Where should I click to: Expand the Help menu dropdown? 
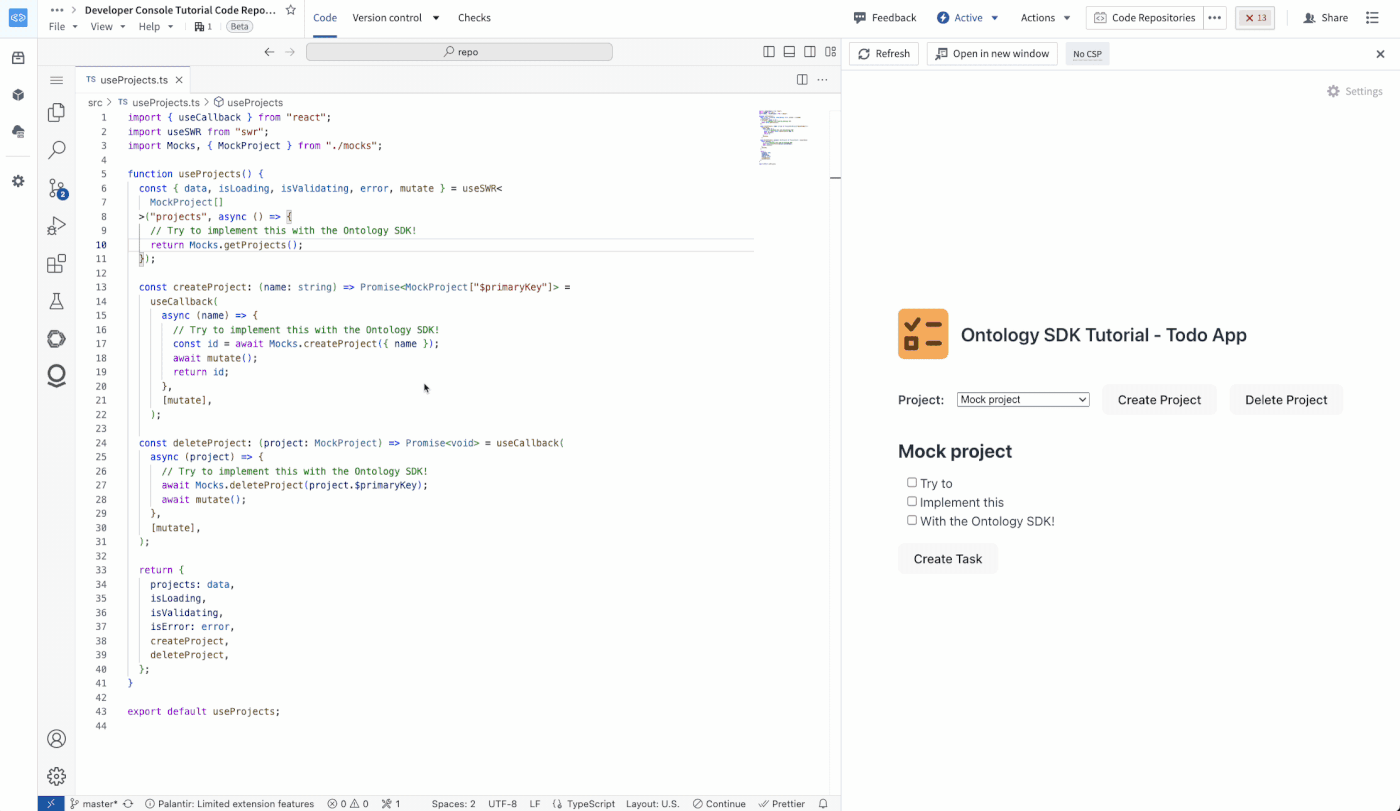pos(155,27)
